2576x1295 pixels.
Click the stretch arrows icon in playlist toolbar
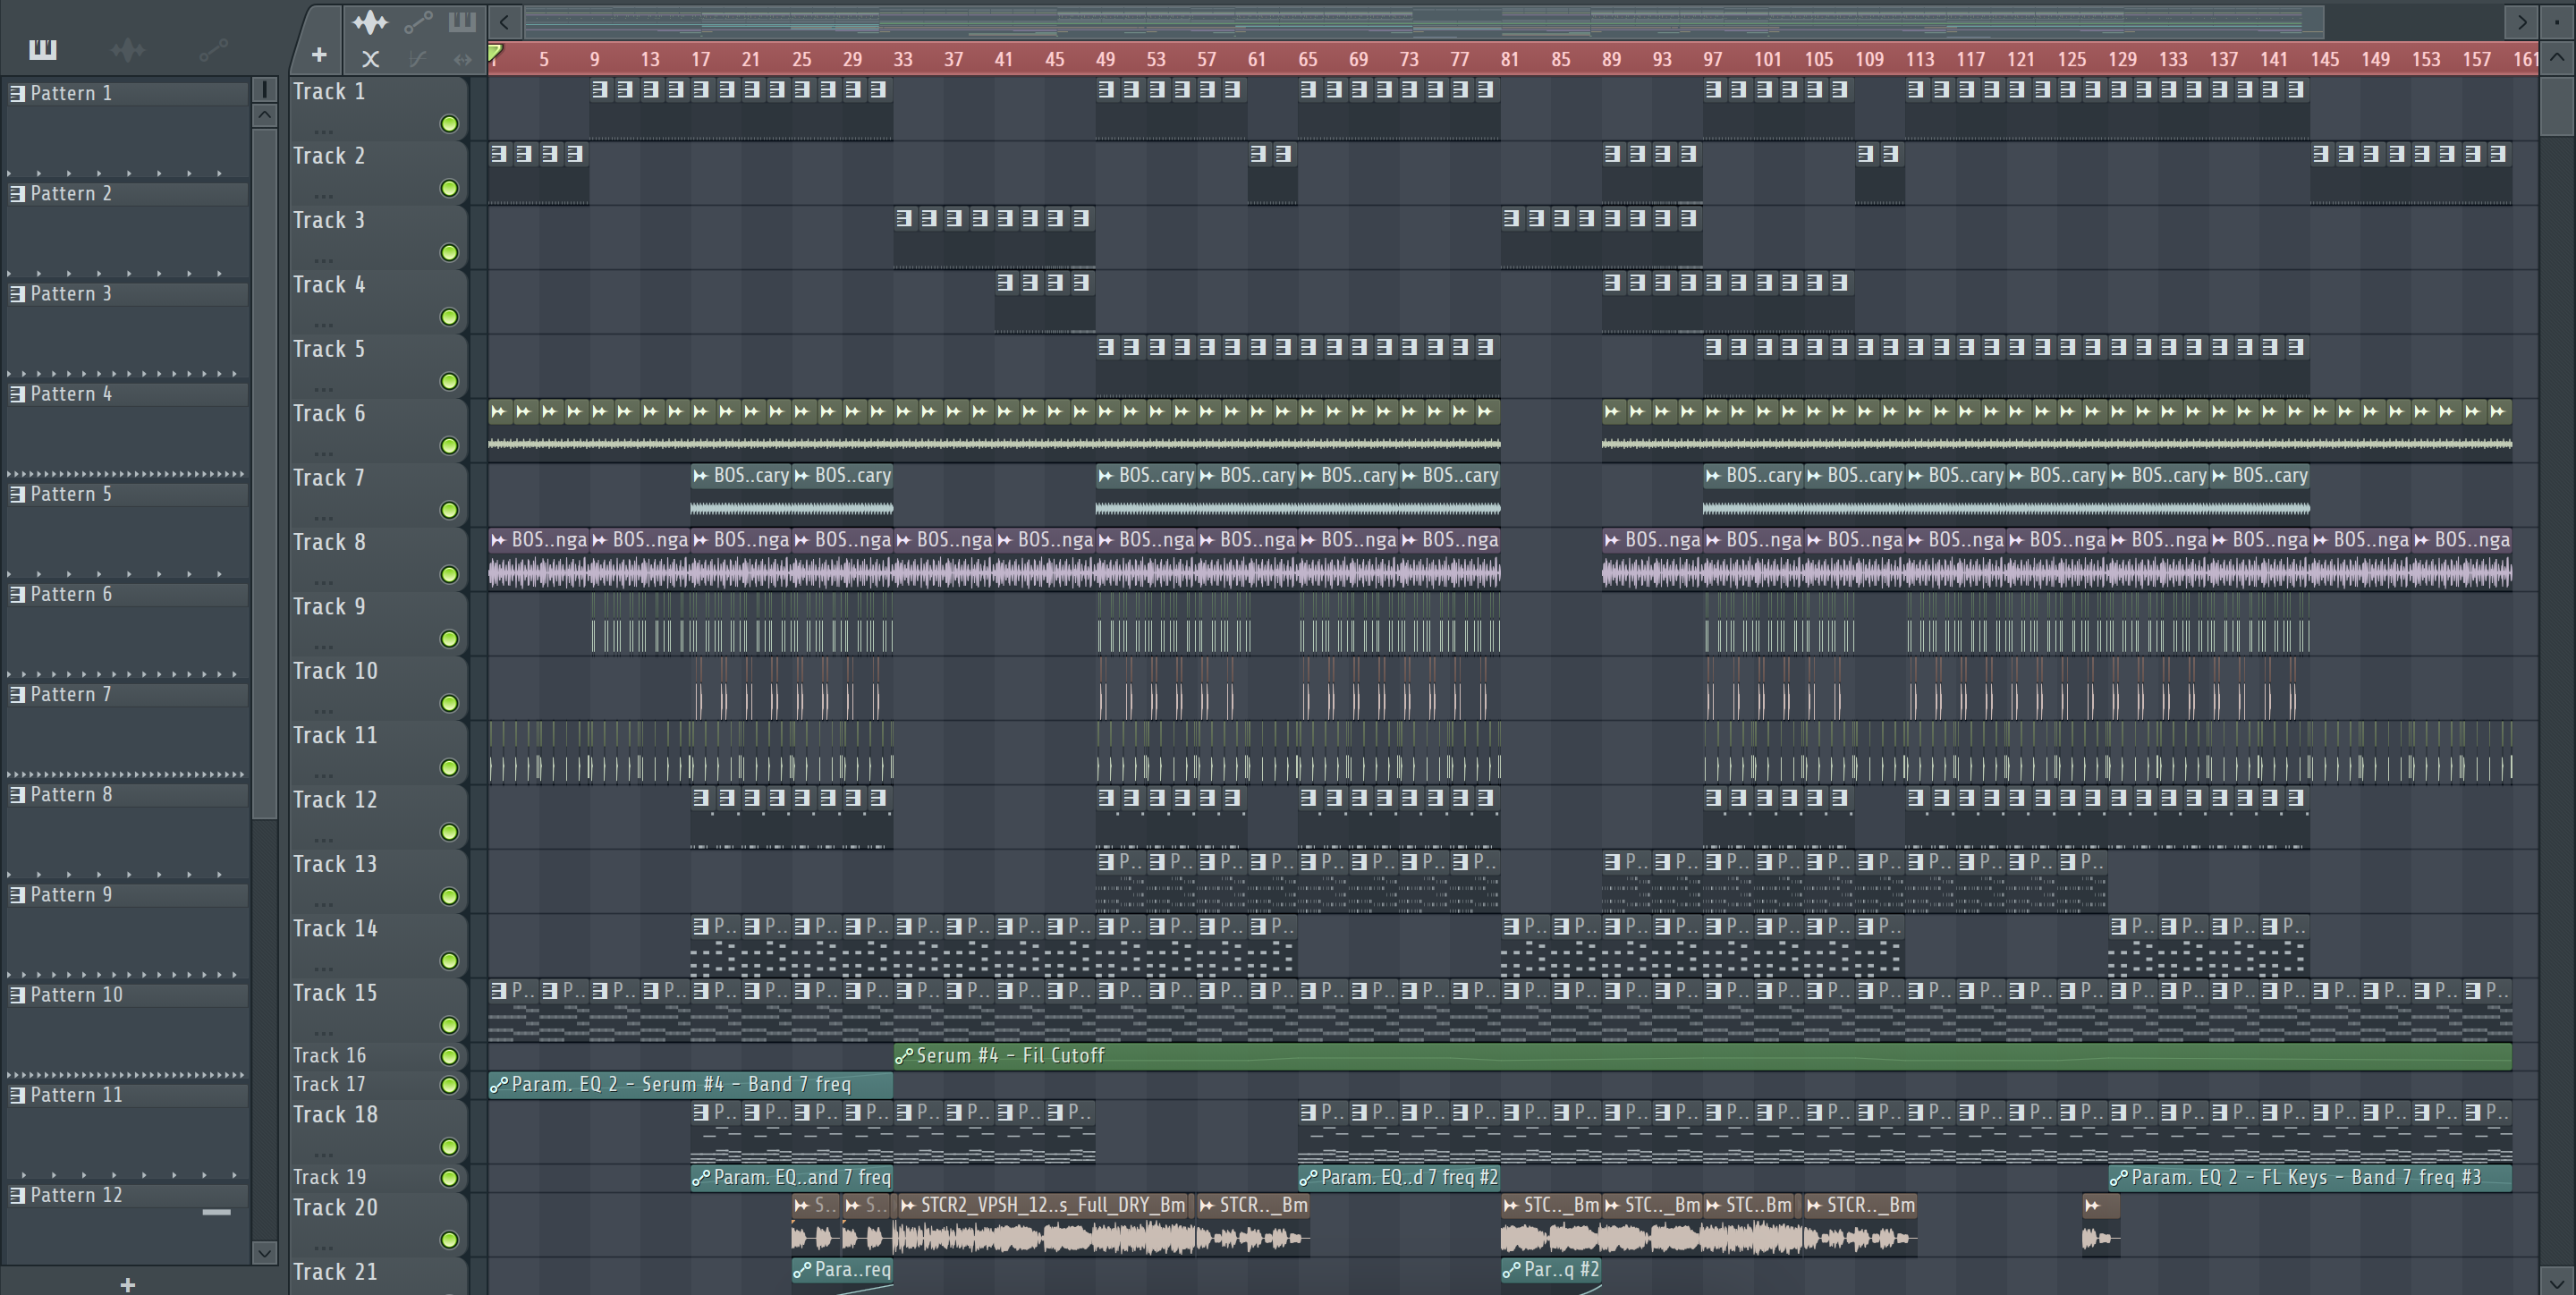click(x=462, y=59)
